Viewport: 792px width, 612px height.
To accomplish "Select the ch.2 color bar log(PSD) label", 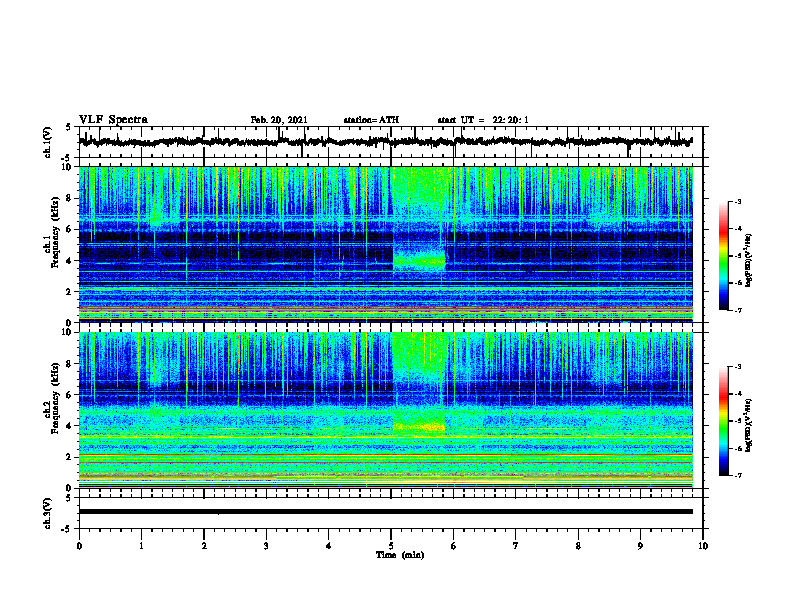I will pos(749,424).
